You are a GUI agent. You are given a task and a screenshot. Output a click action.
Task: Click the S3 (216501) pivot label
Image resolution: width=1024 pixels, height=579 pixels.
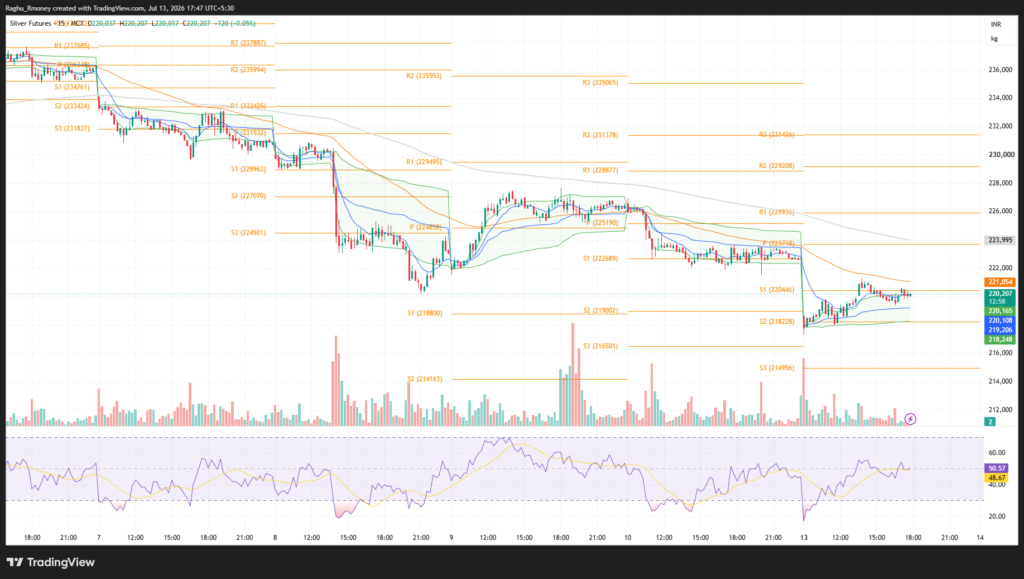(x=600, y=347)
